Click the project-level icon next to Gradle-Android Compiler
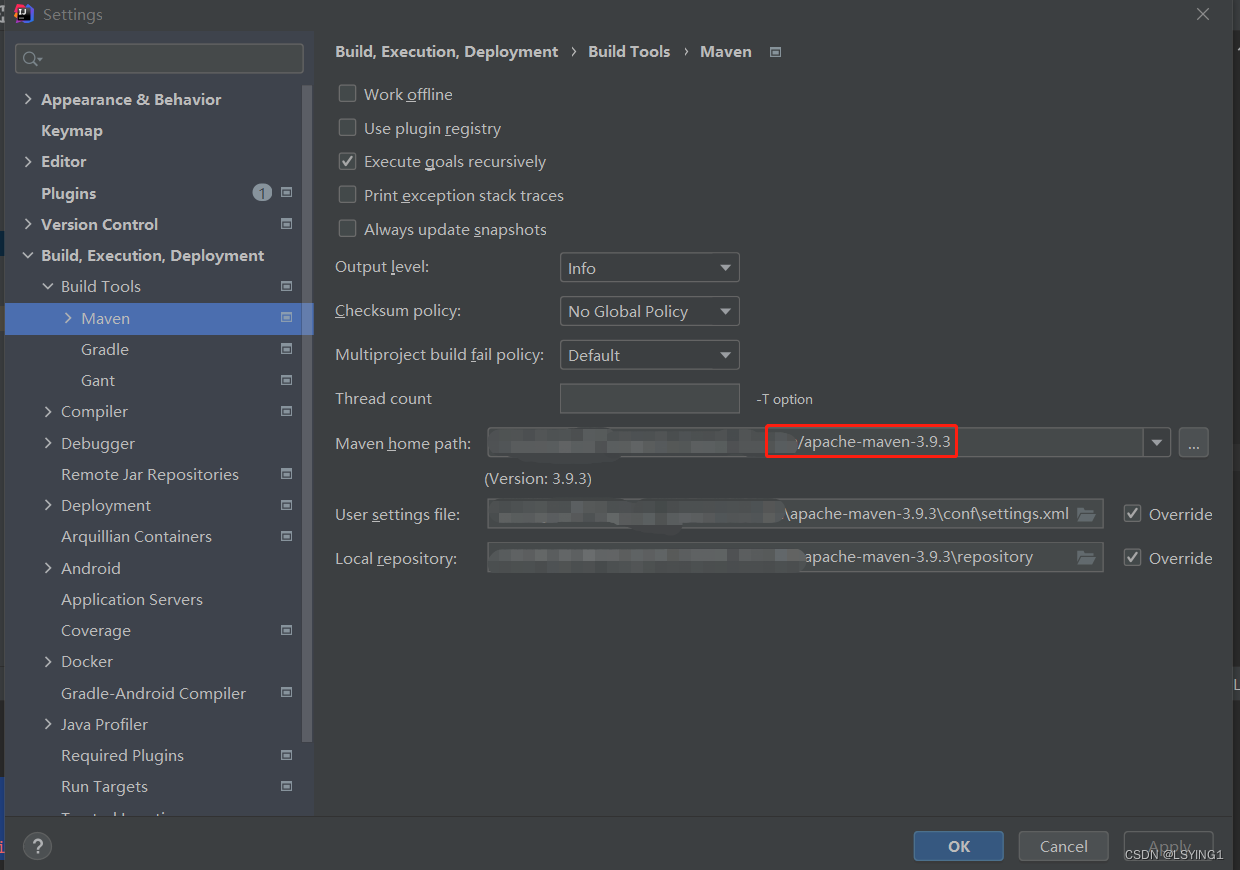1240x870 pixels. click(x=287, y=693)
